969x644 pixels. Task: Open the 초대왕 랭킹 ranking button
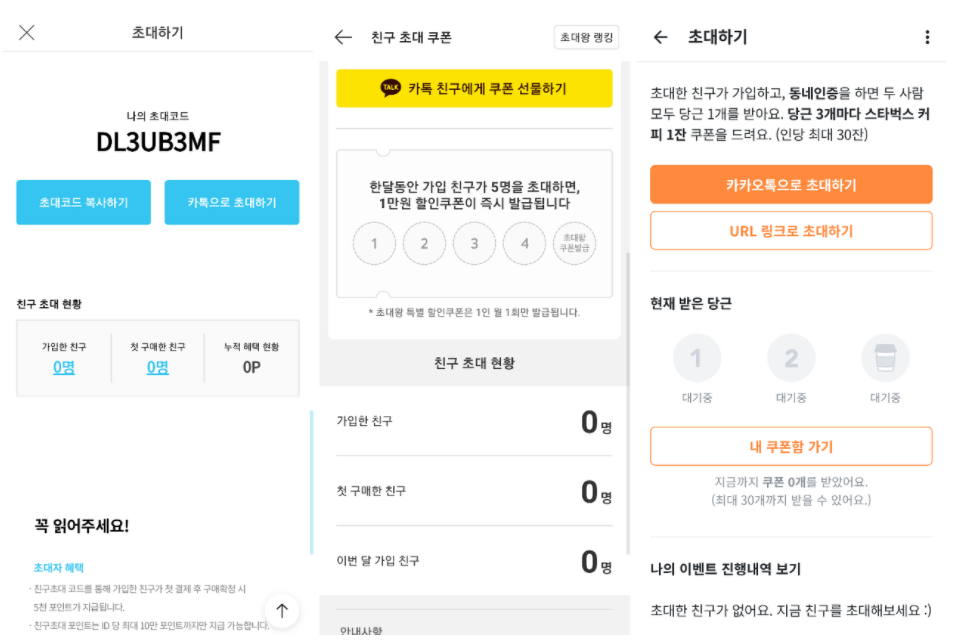coord(586,37)
